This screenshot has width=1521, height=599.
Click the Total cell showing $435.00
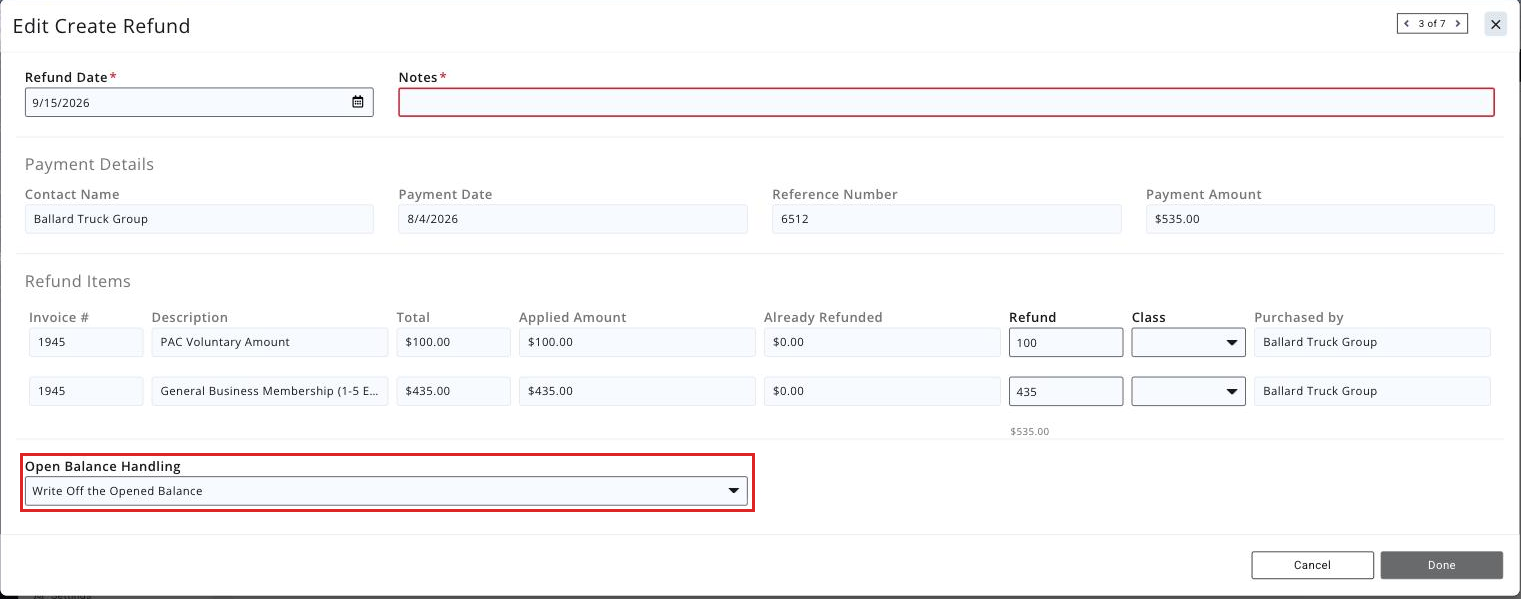coord(453,391)
